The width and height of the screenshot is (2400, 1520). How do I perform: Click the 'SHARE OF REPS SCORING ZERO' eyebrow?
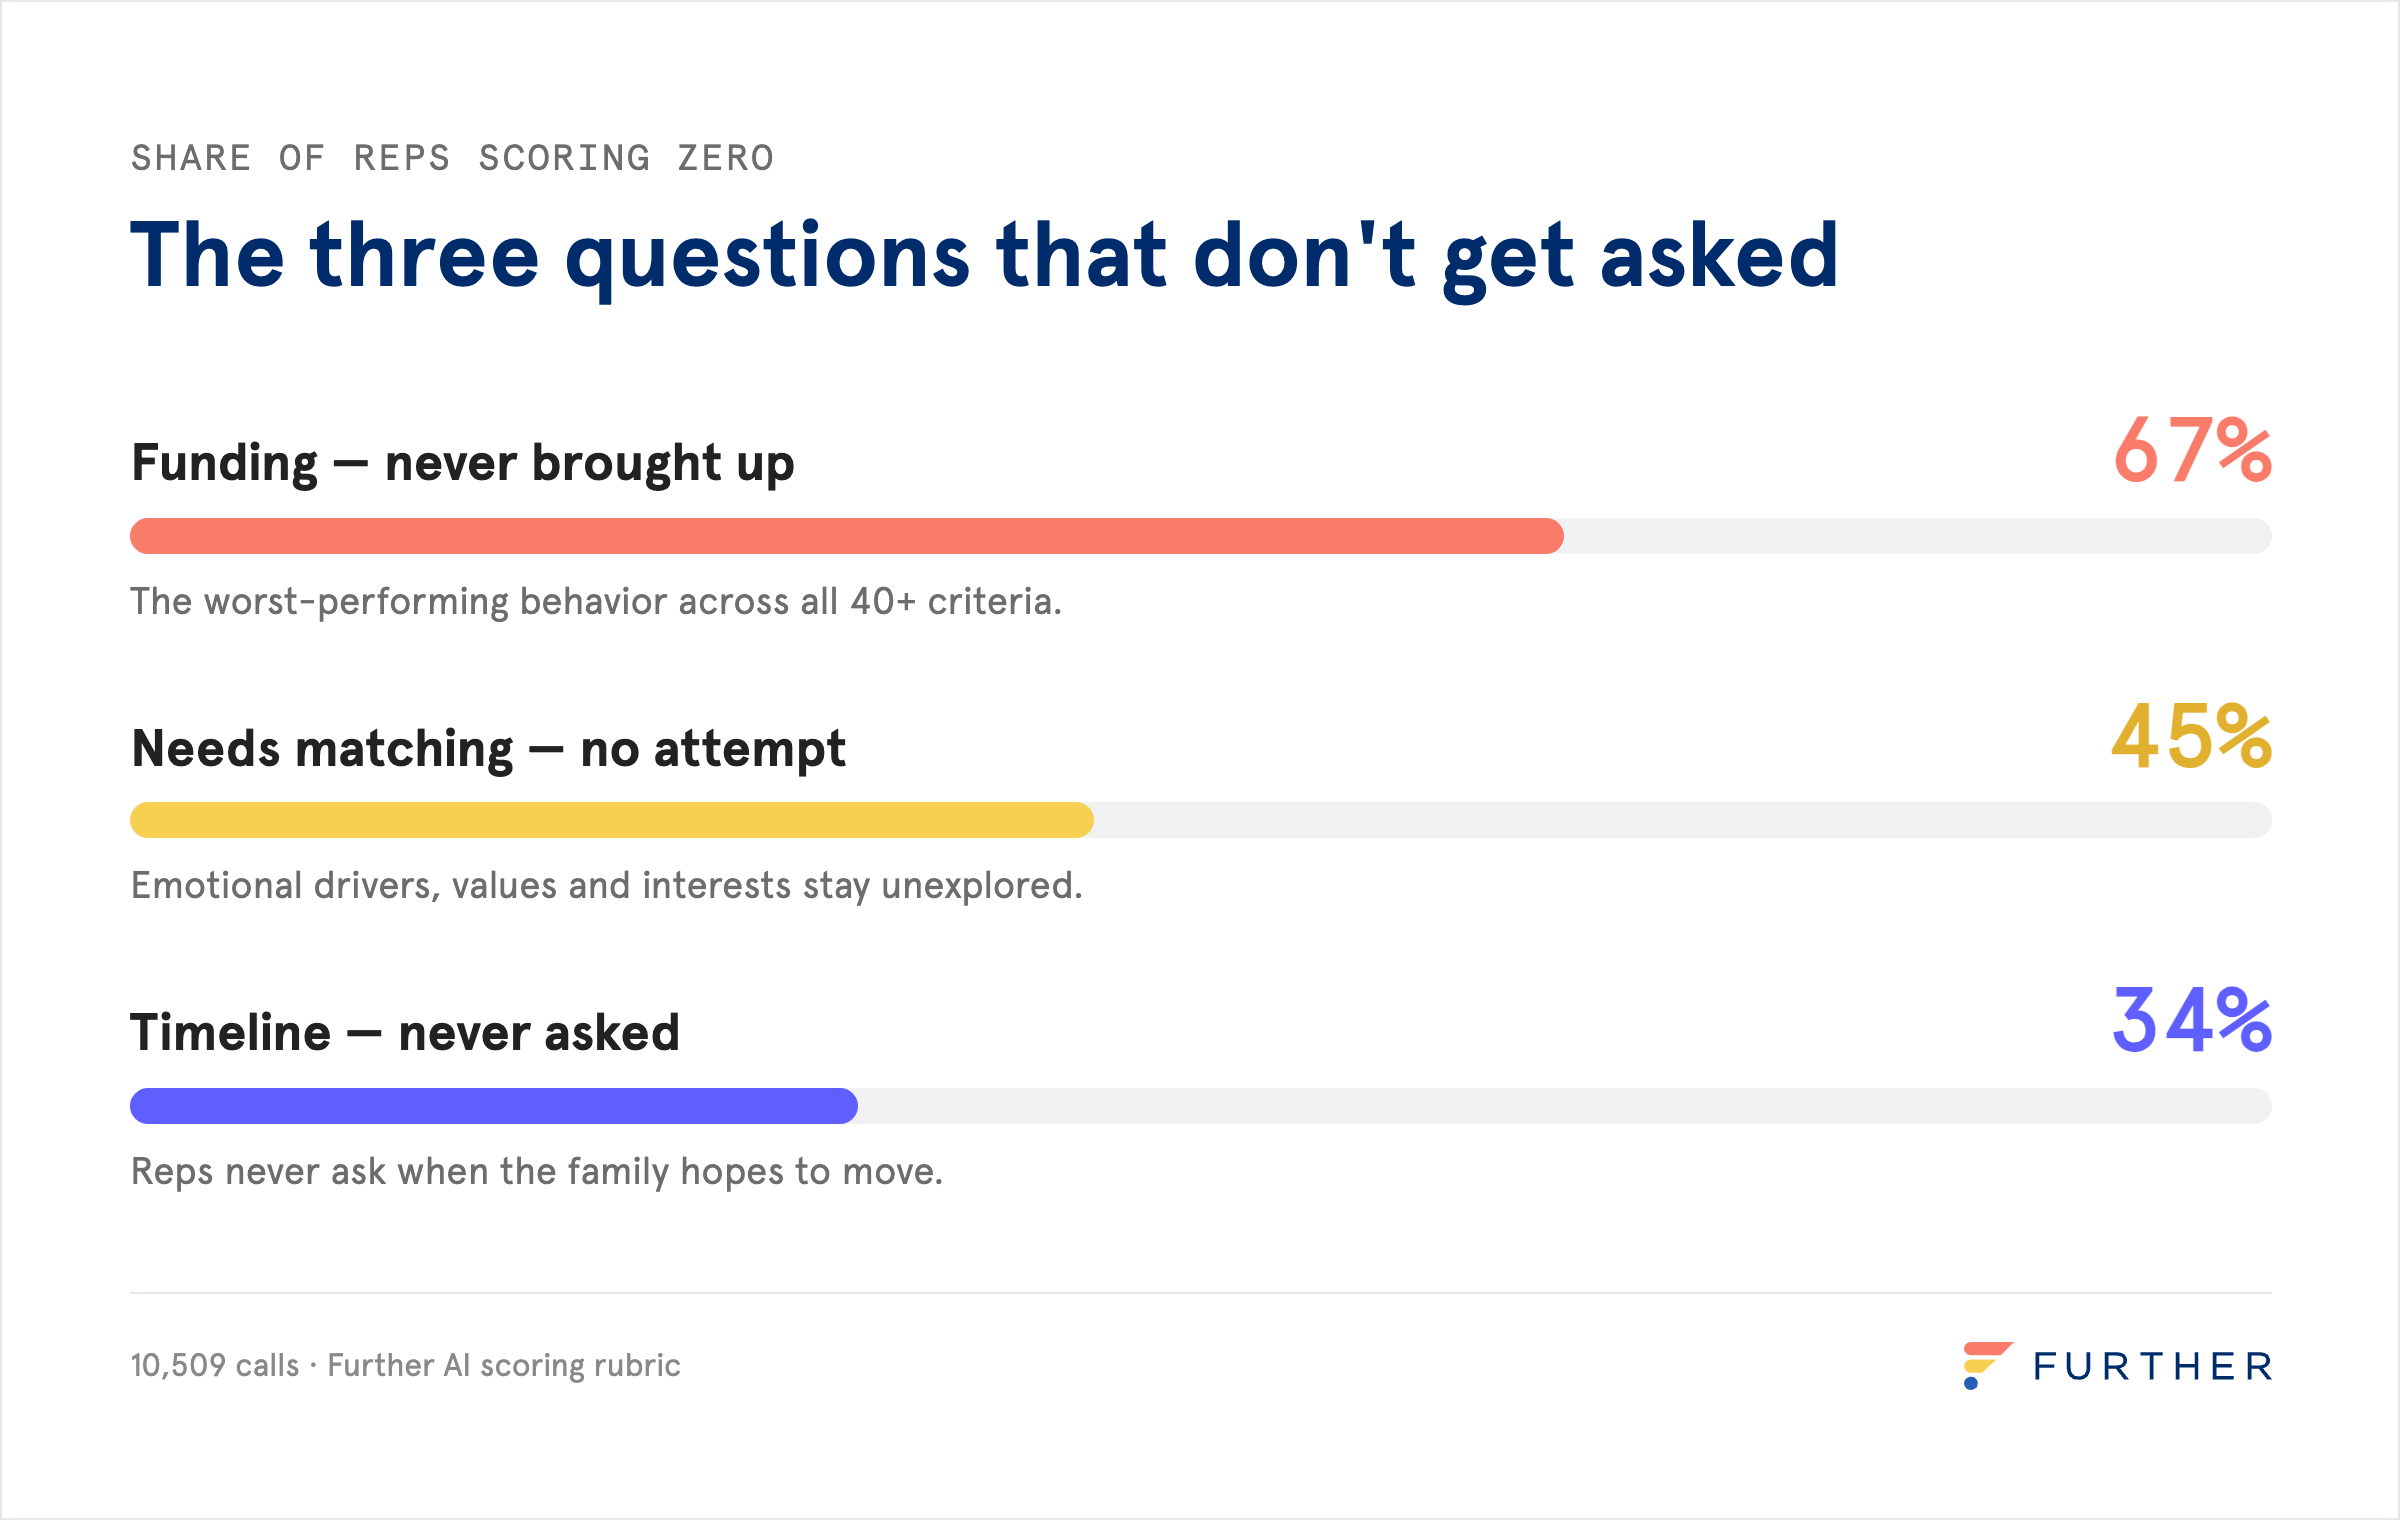[x=453, y=158]
